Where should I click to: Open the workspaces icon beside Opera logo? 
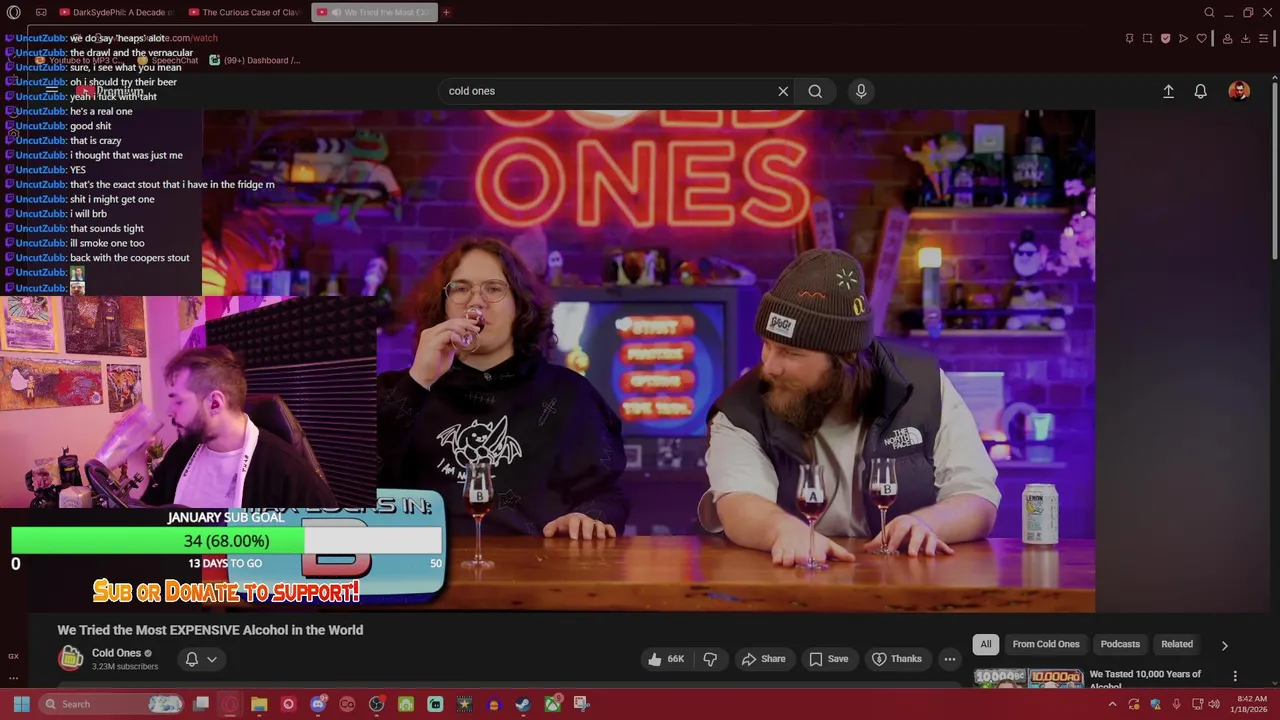point(41,13)
